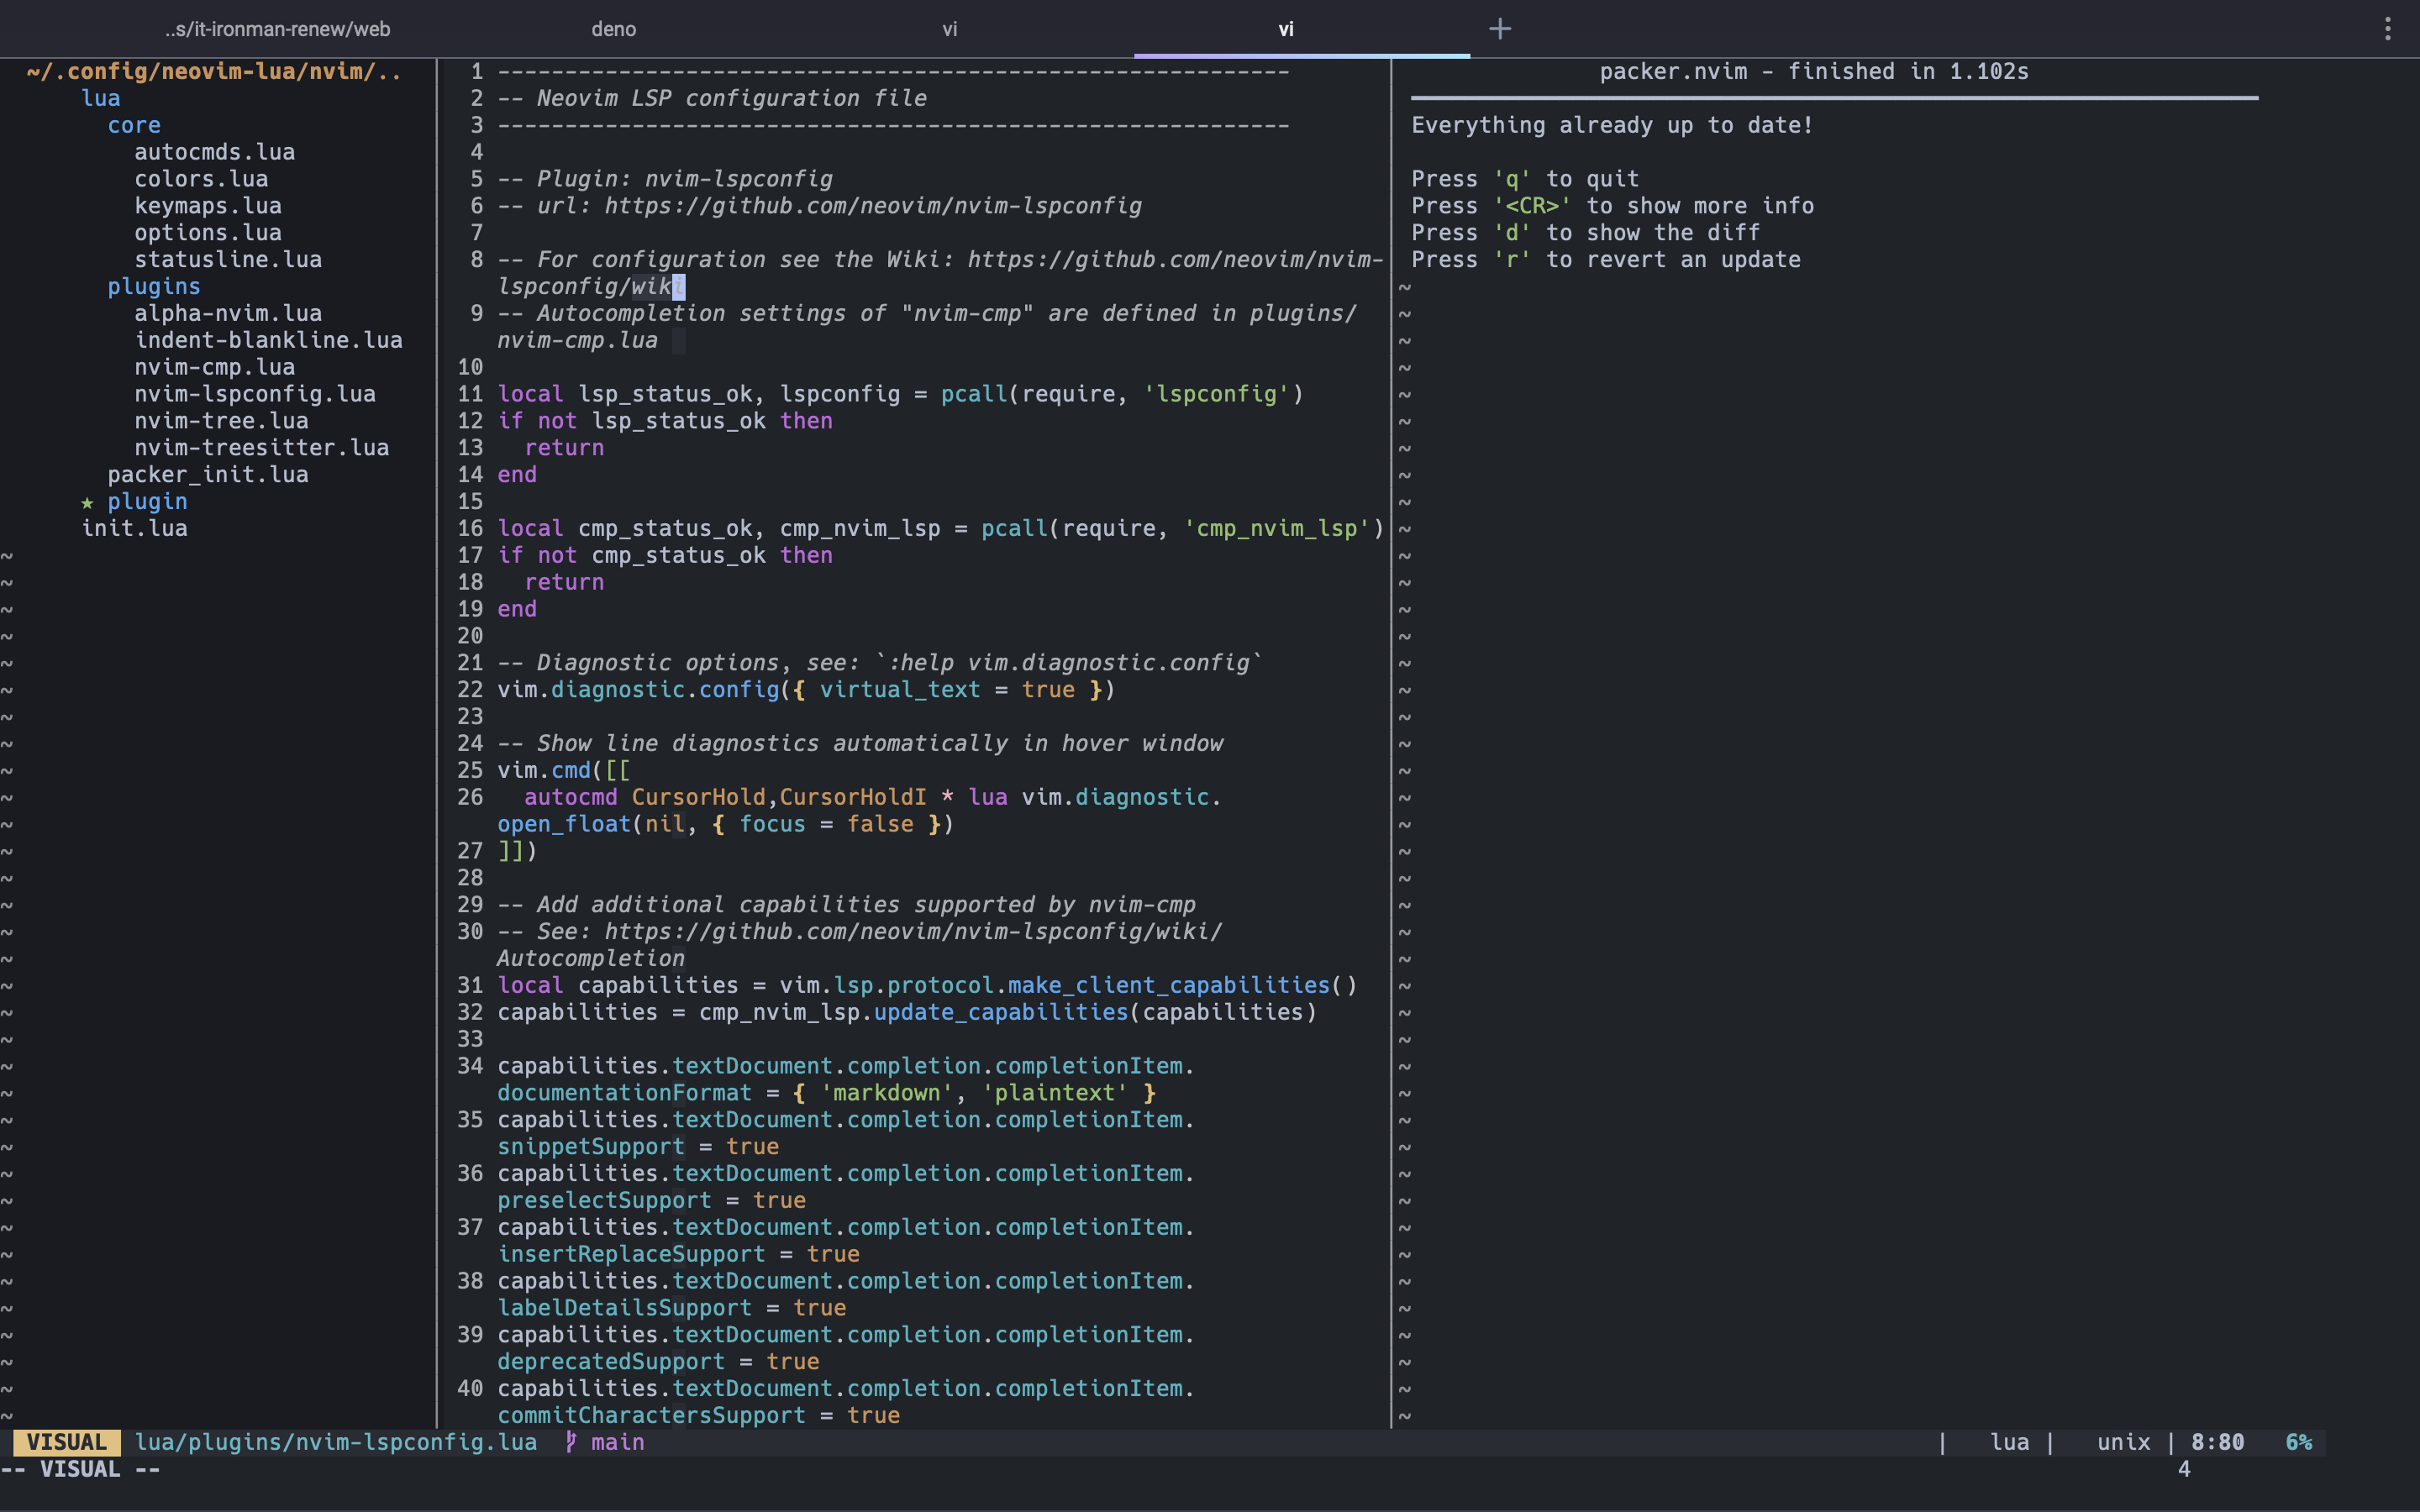Open the terminal three-dot options menu
Image resolution: width=2420 pixels, height=1512 pixels.
[2389, 29]
